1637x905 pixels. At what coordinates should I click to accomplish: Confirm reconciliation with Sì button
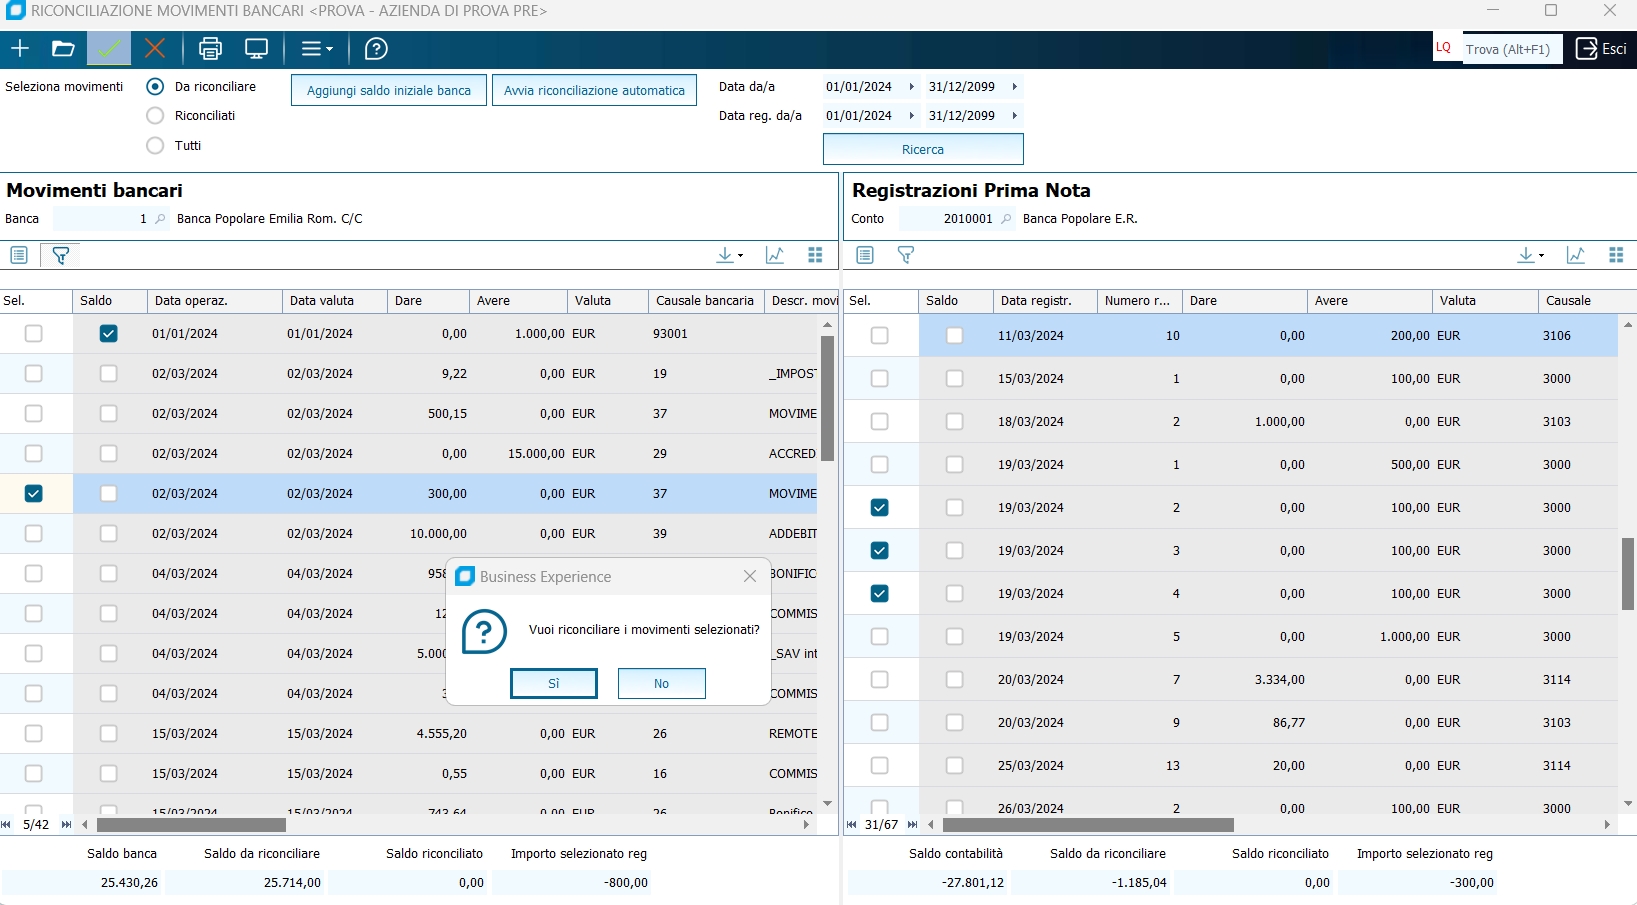(x=553, y=684)
